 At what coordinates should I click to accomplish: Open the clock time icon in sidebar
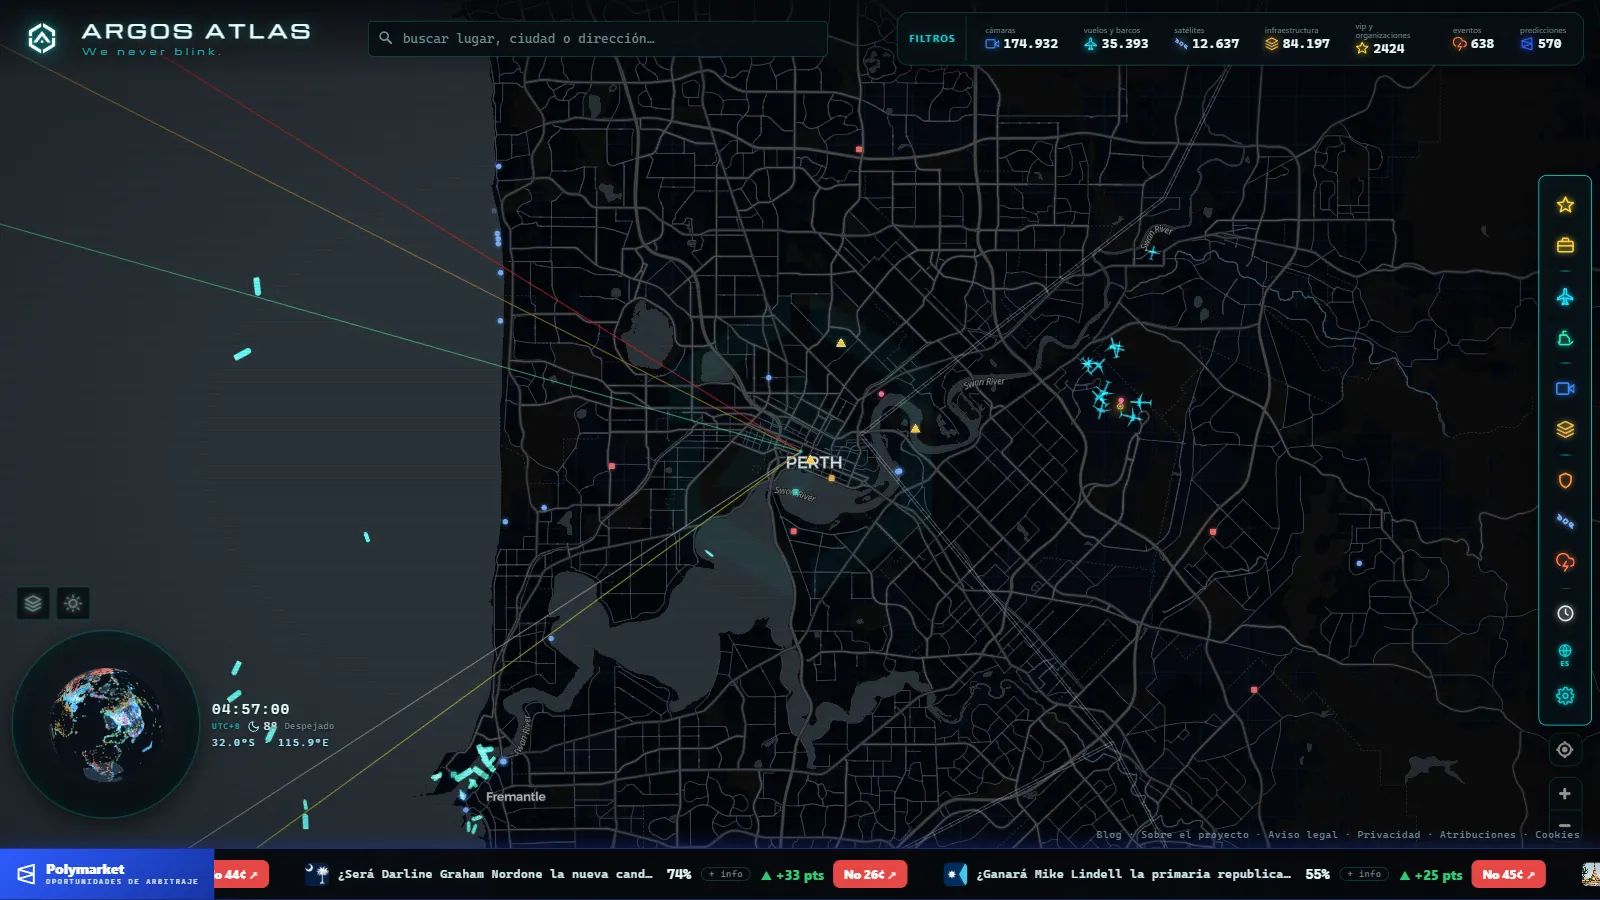(1565, 613)
